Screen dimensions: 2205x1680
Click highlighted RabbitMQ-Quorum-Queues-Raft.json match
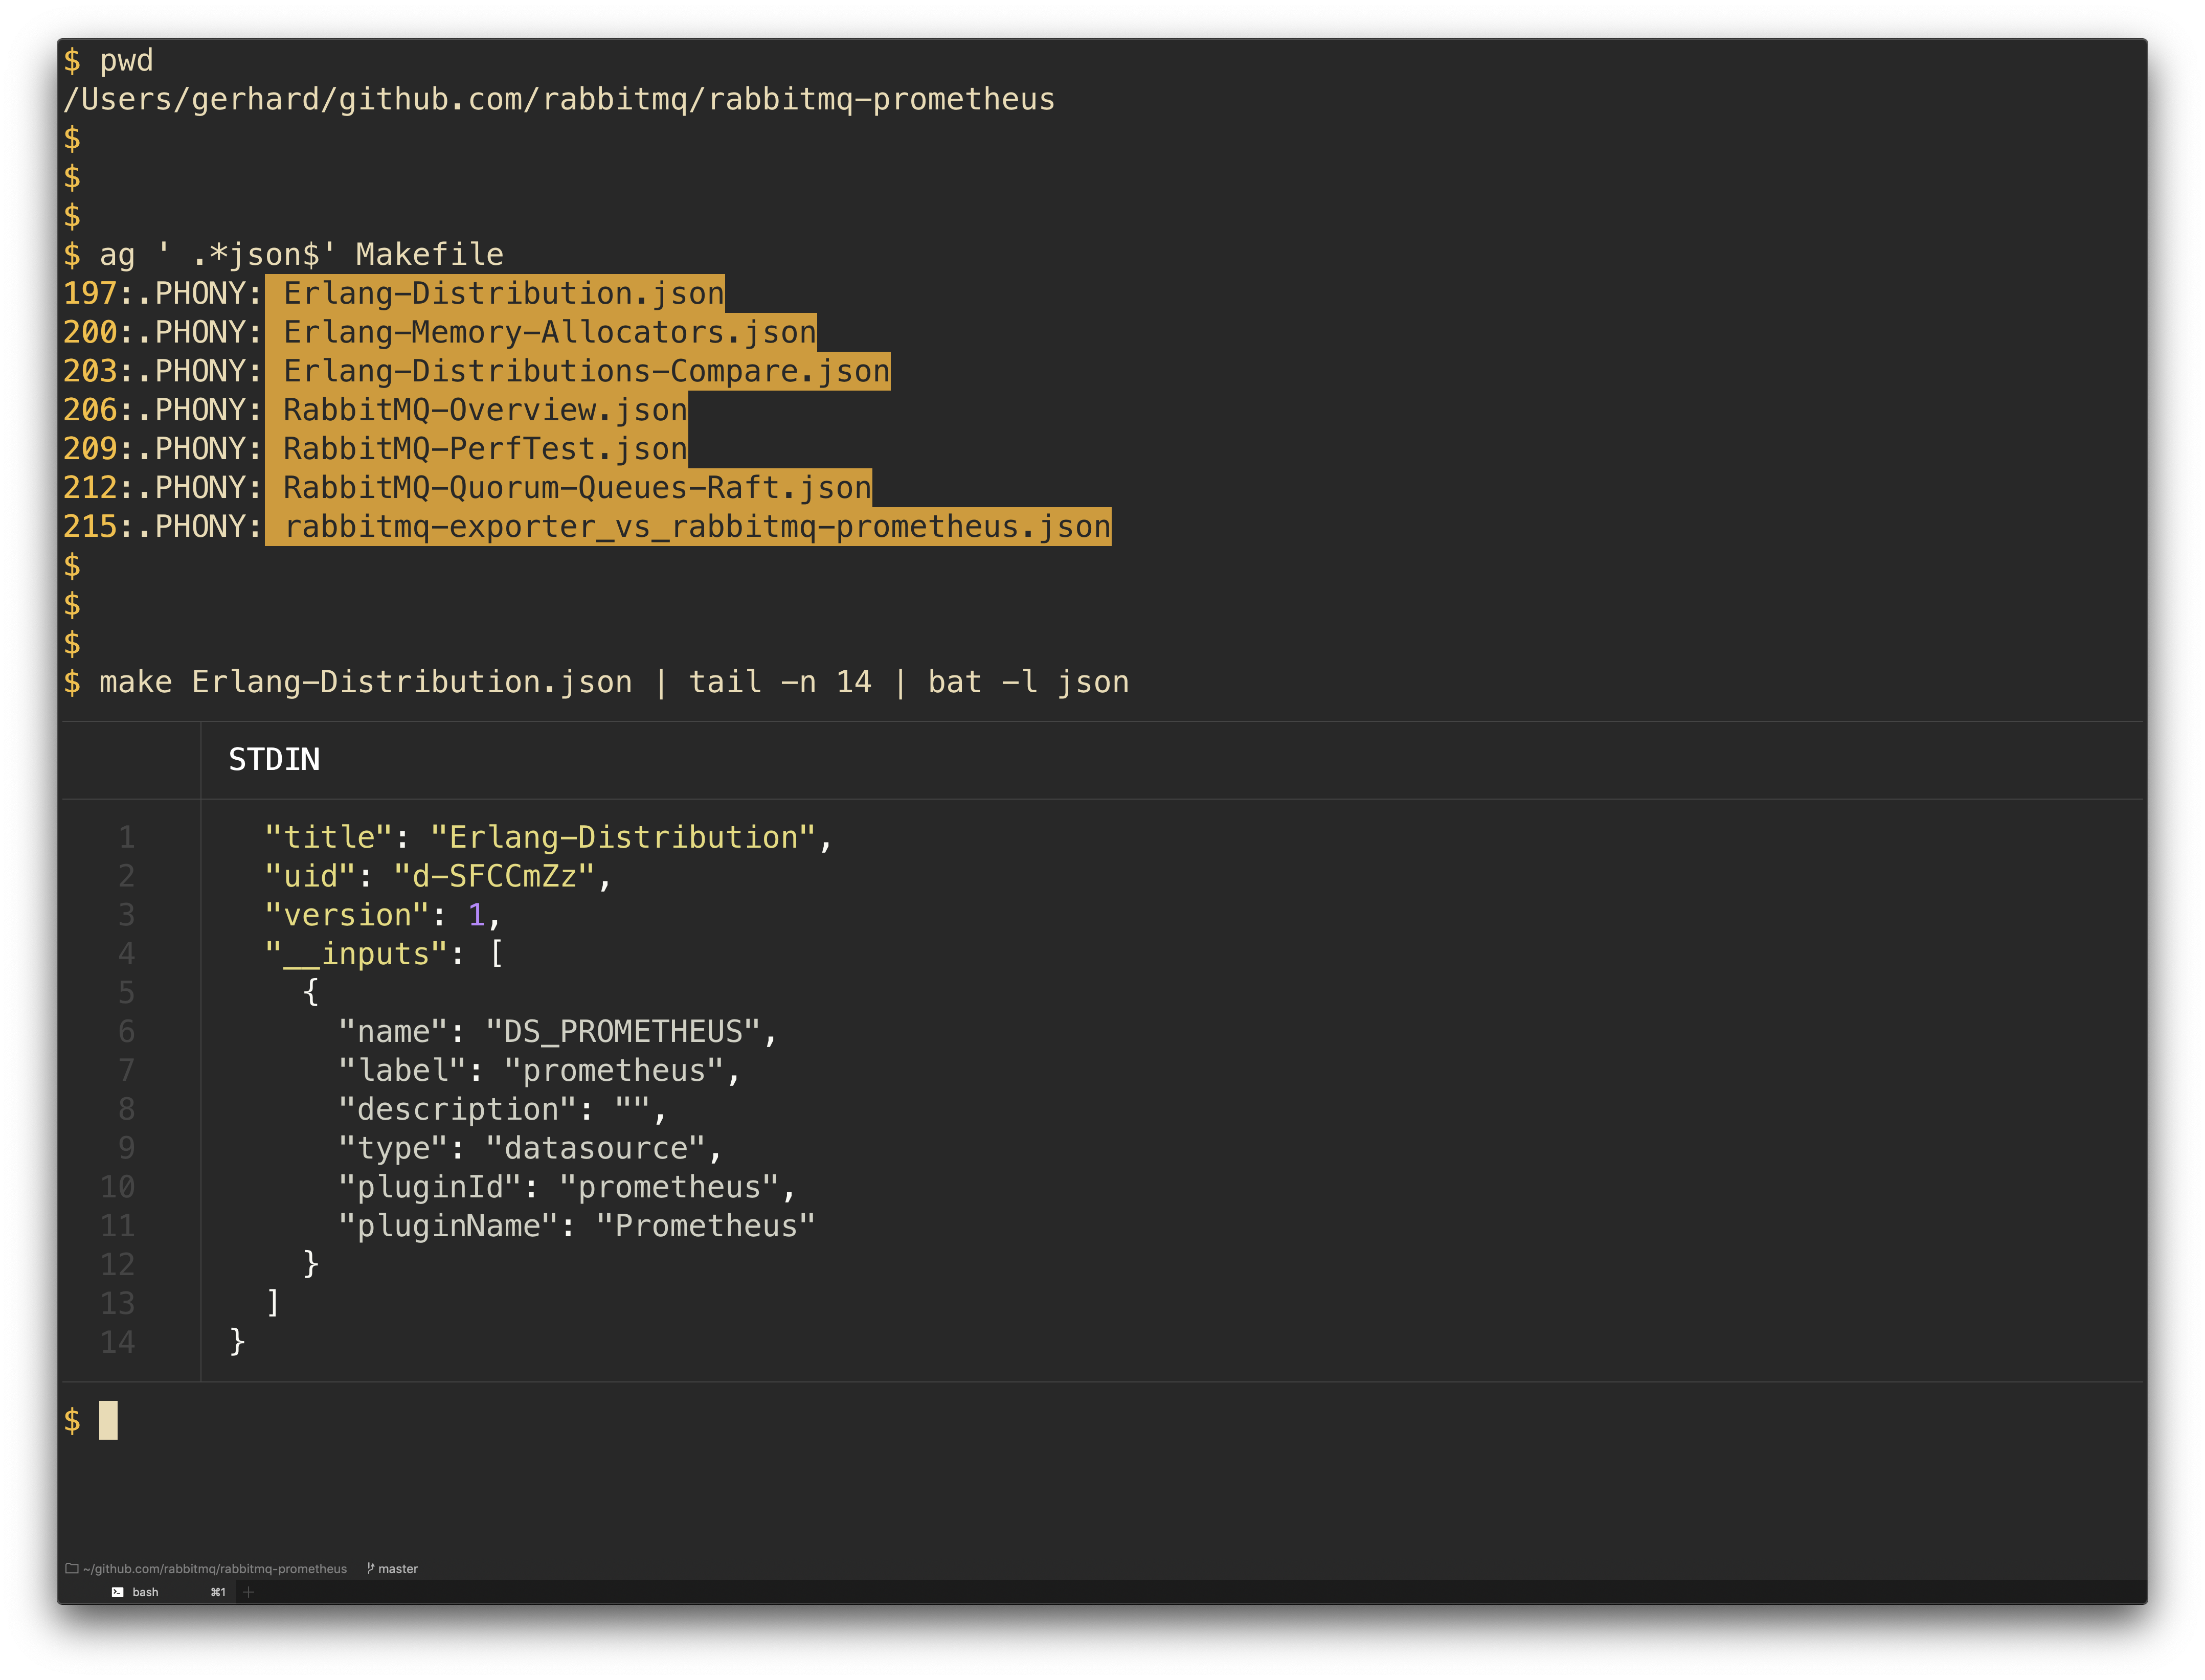pos(577,488)
